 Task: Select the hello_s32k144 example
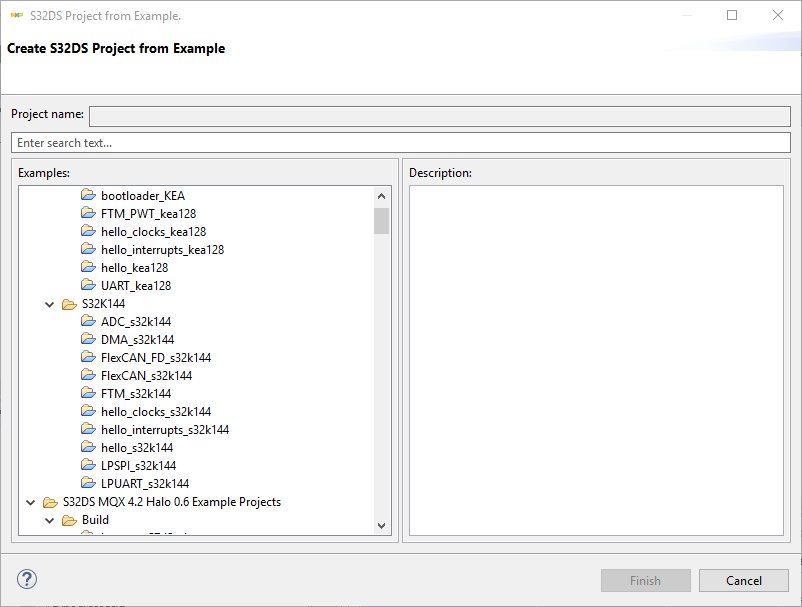(x=137, y=447)
